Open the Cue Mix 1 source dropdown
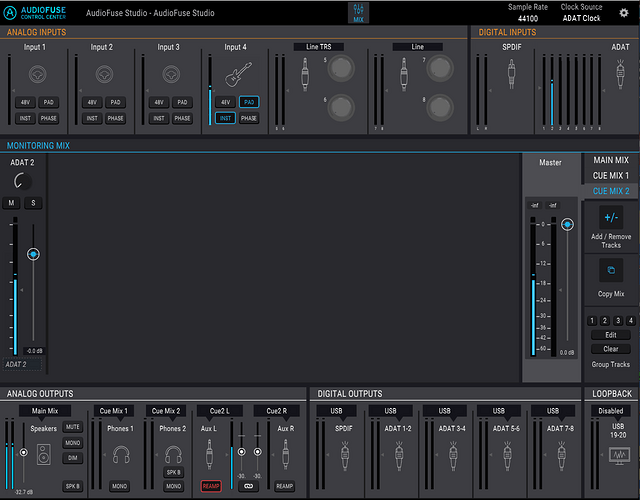 (113, 411)
